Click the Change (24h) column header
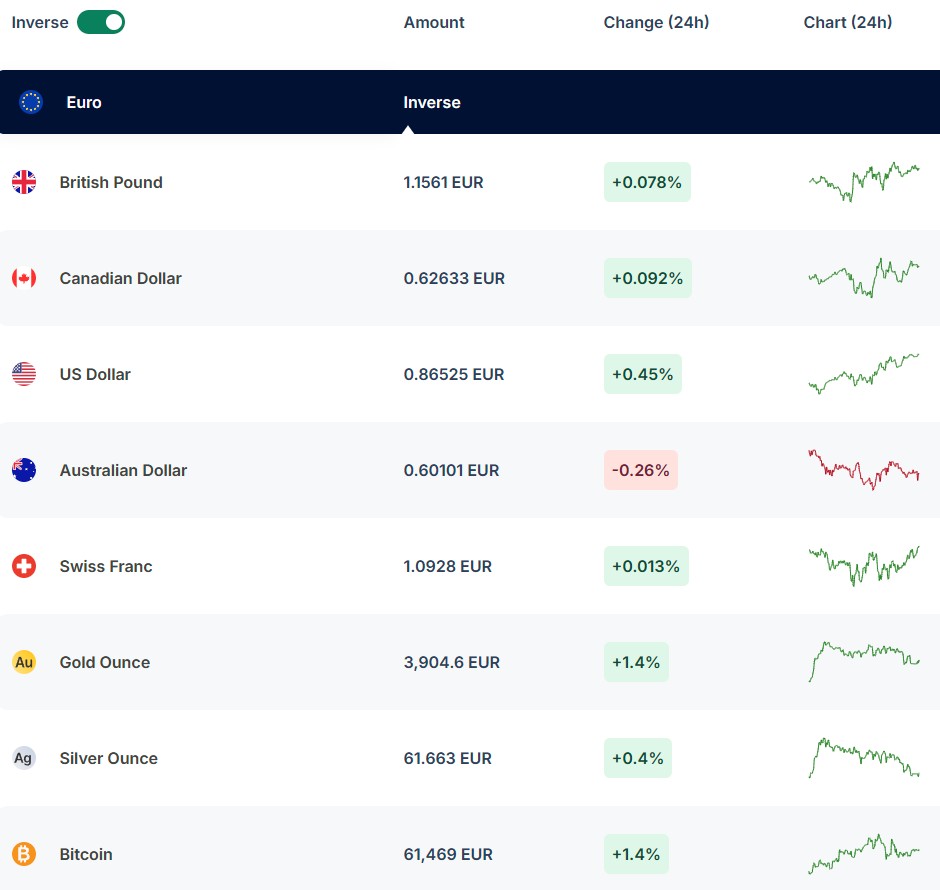The image size is (940, 890). pos(656,22)
